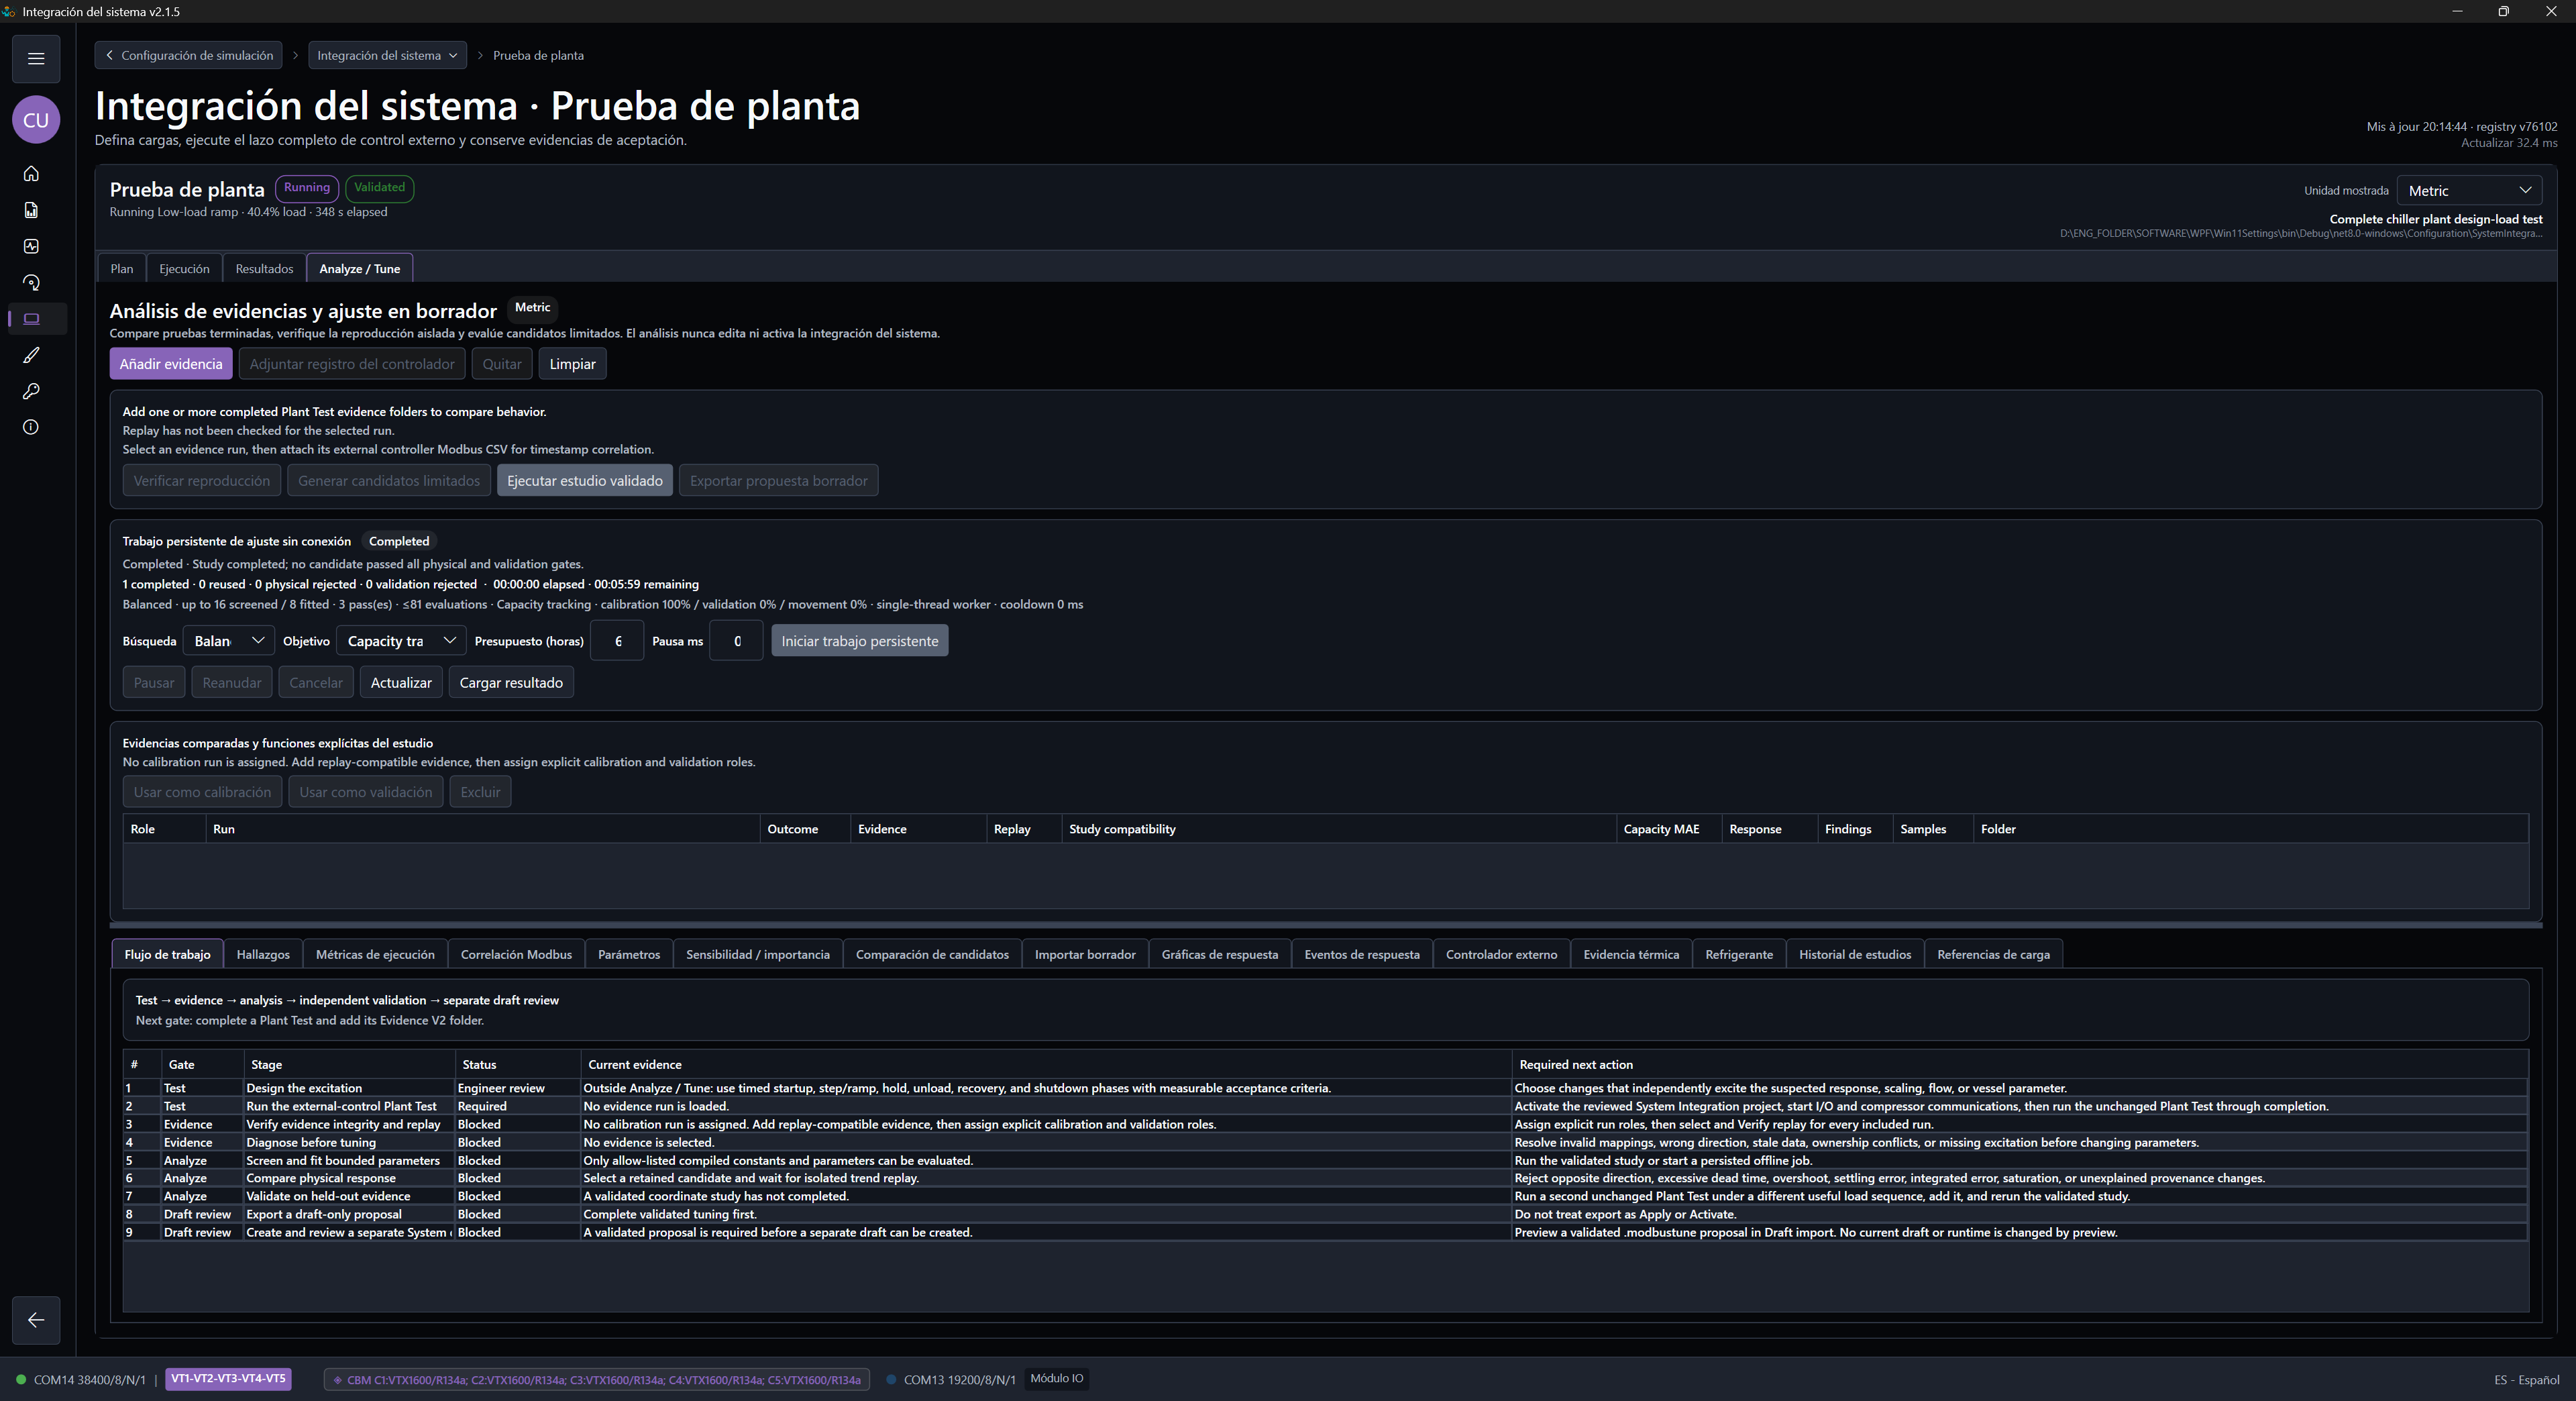Click the CU user avatar

pos(36,120)
